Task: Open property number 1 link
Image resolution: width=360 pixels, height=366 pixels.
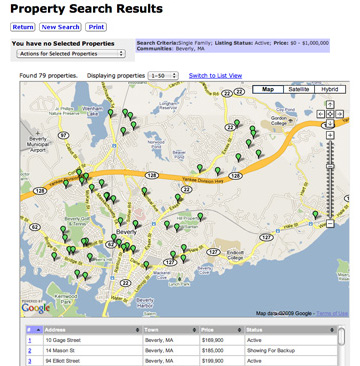Action: pos(29,340)
